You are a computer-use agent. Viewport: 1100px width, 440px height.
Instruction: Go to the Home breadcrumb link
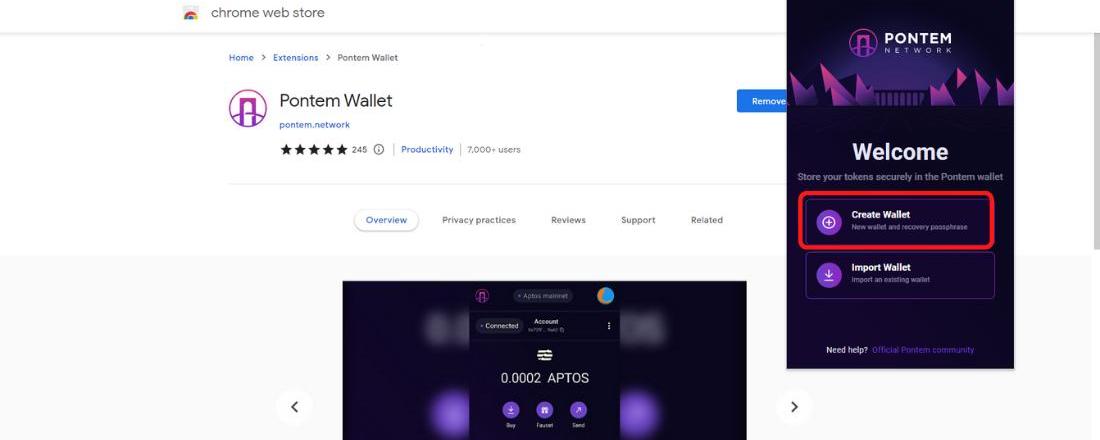(241, 58)
